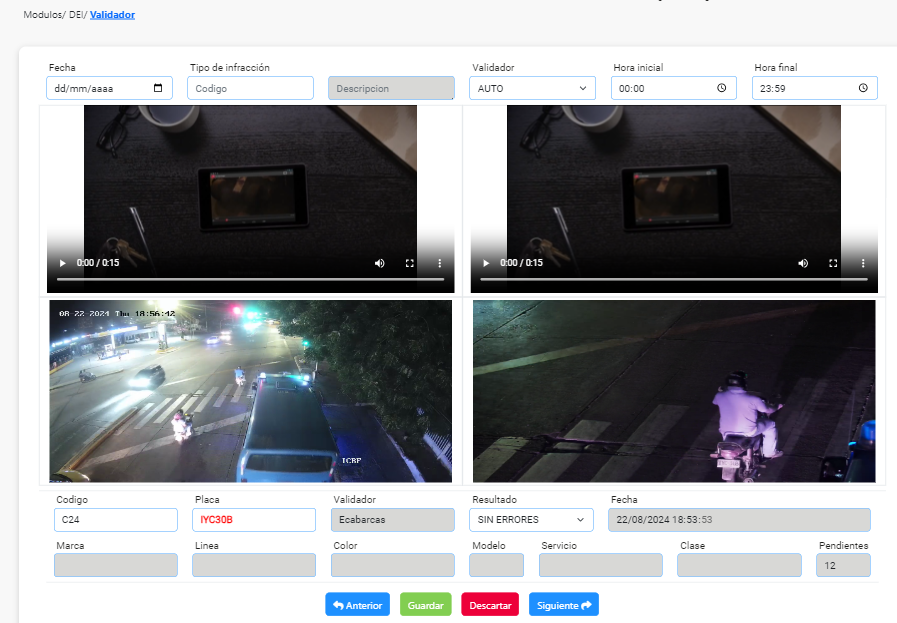Click the Hora inicial clock icon

click(721, 88)
